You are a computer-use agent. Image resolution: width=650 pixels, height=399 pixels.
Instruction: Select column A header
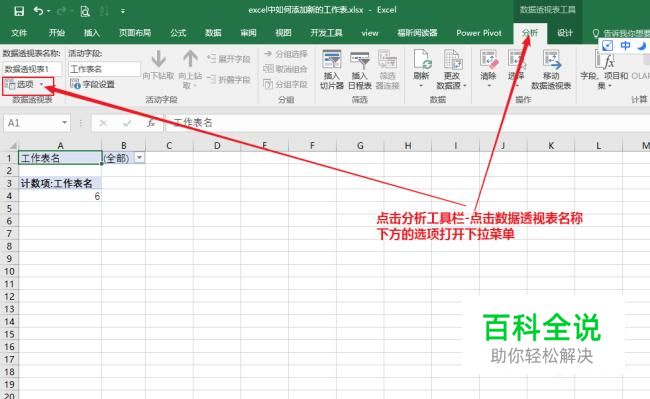[x=61, y=145]
